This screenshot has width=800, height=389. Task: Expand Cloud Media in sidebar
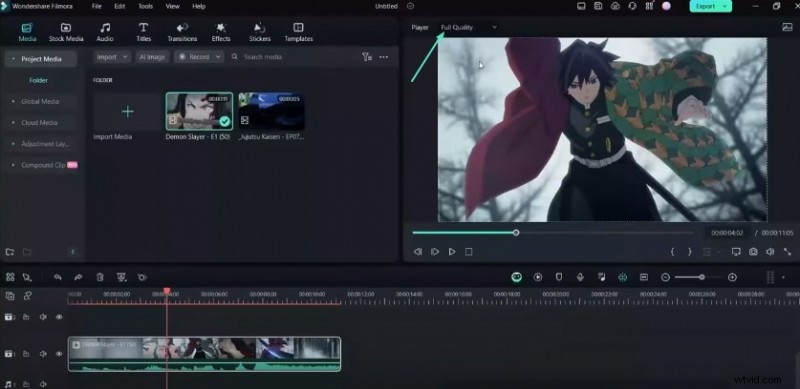pyautogui.click(x=13, y=123)
